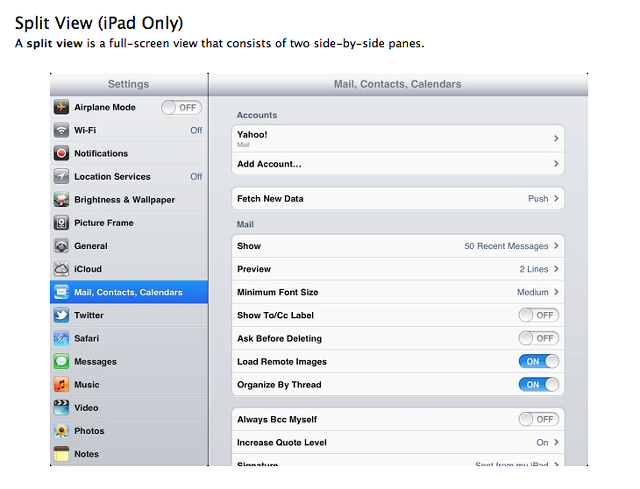Tap the Photos sunflower icon
This screenshot has height=489, width=640.
pos(61,431)
